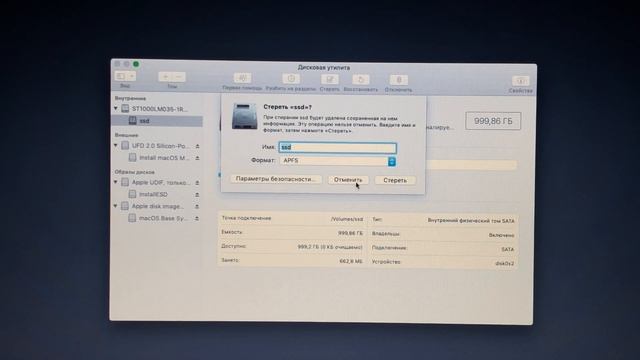
Task: Collapse the Apple disk image tree
Action: tap(116, 206)
